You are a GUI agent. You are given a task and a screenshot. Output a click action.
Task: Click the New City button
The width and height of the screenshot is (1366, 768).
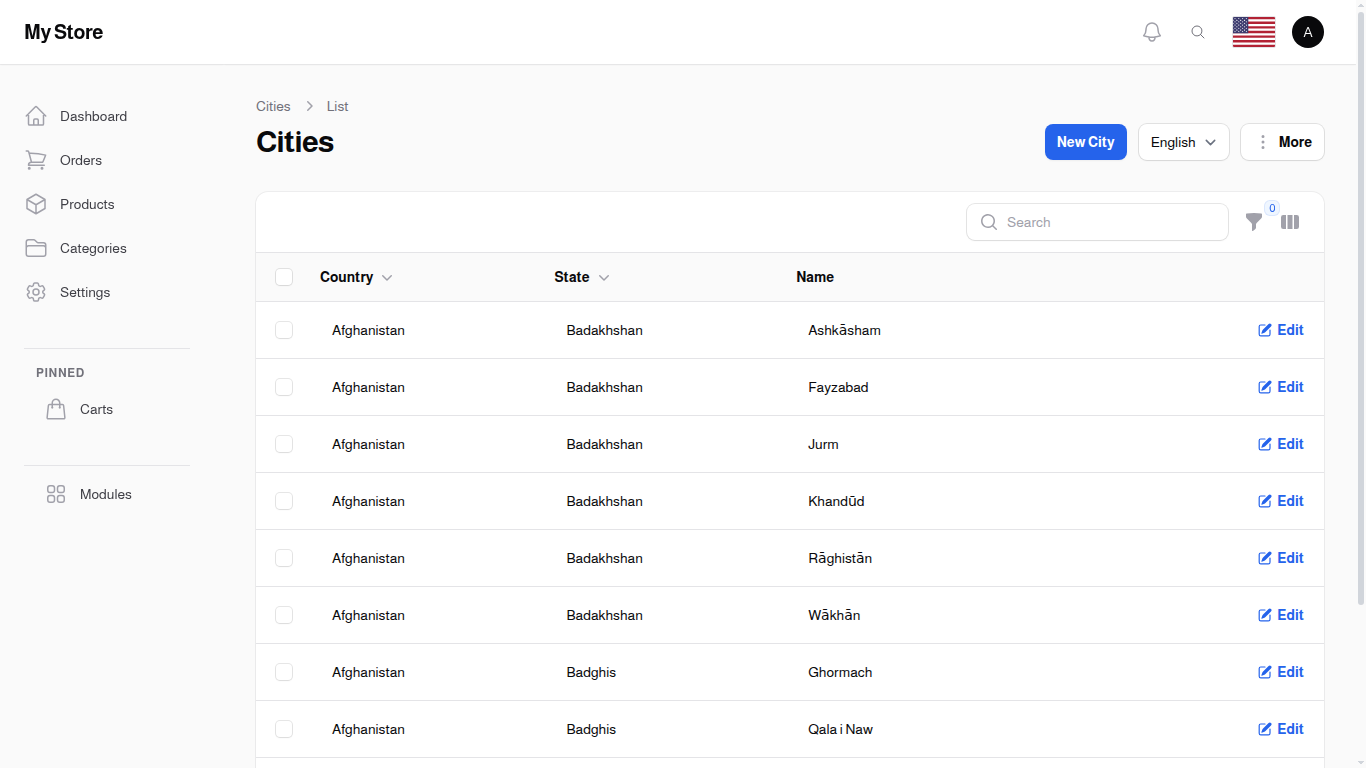click(x=1085, y=142)
